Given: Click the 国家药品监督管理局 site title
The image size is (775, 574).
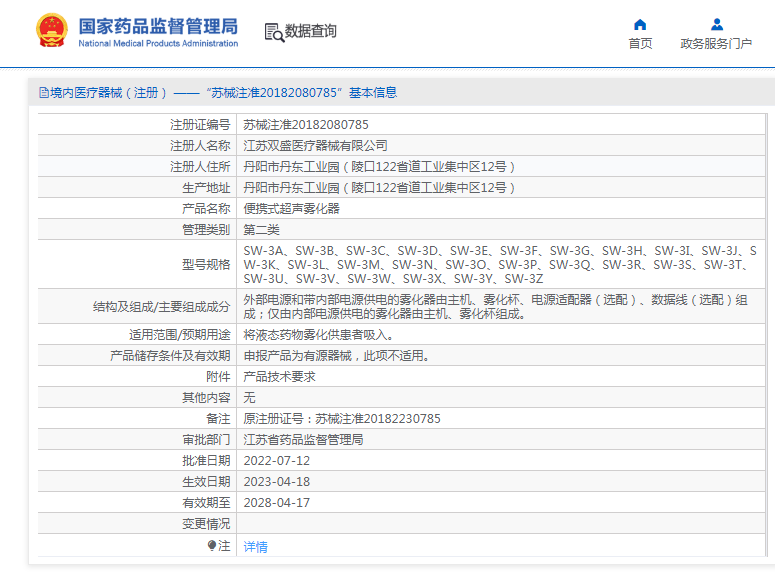Looking at the screenshot, I should tap(158, 26).
